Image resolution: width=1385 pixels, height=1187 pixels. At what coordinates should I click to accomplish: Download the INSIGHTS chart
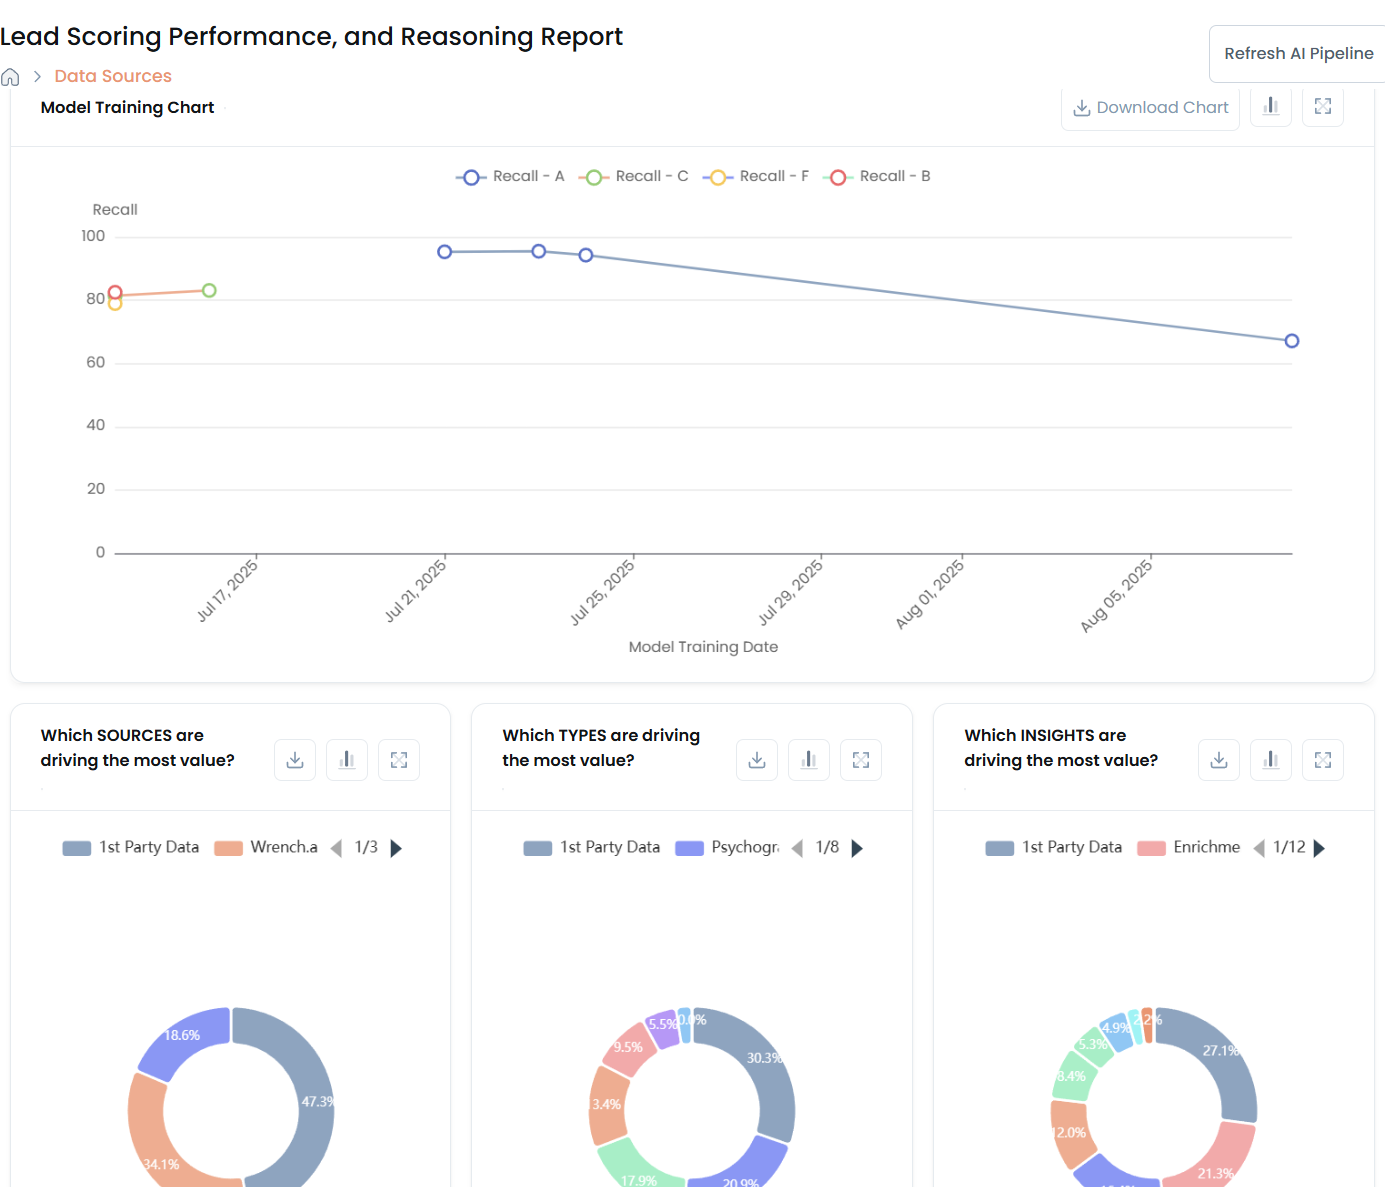(x=1219, y=760)
